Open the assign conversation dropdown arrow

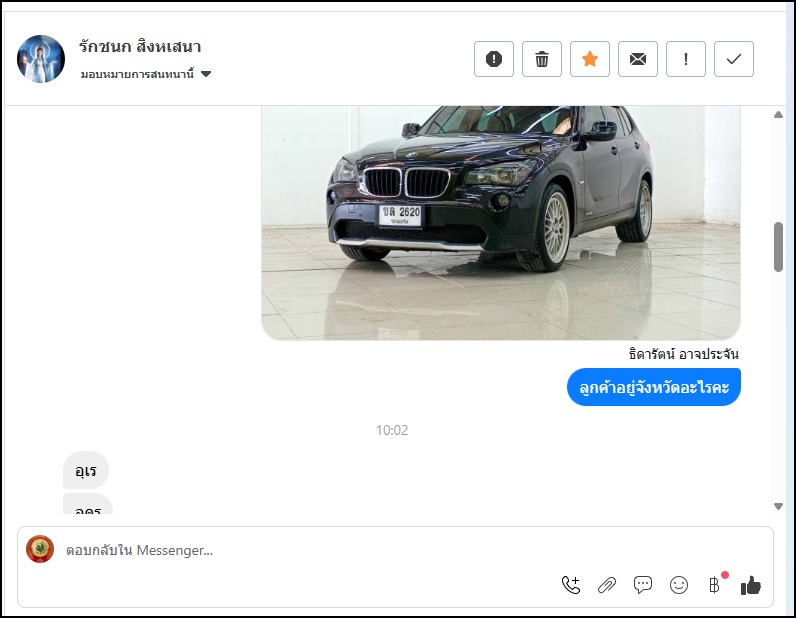point(206,74)
